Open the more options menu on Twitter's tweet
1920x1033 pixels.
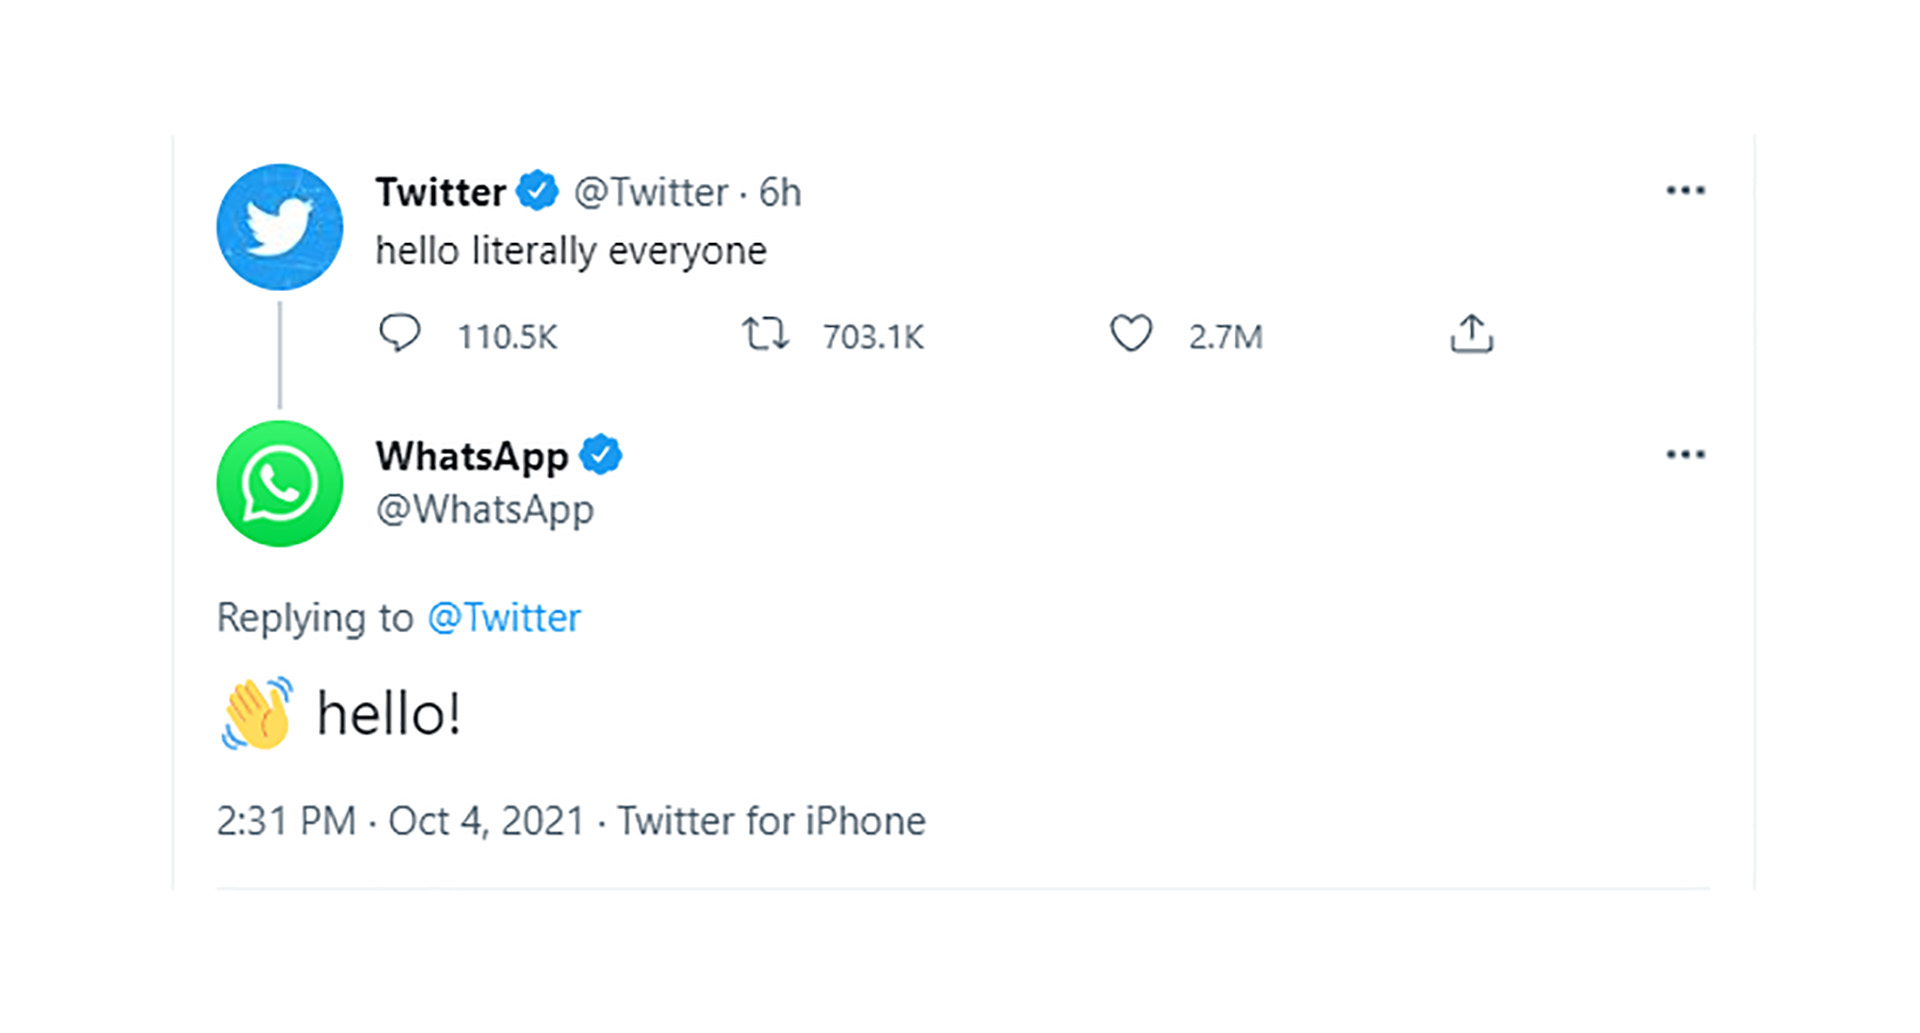tap(1686, 191)
